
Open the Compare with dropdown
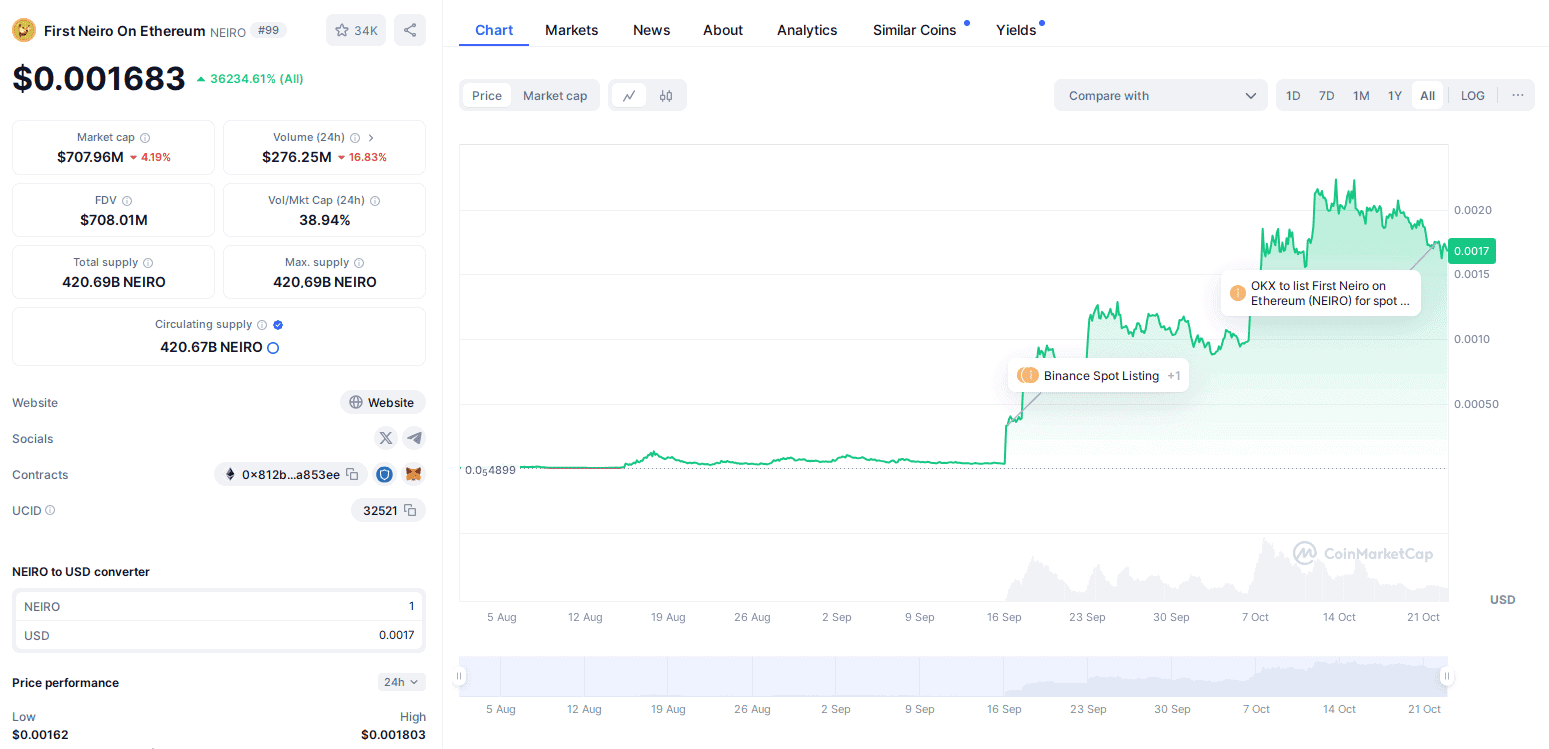point(1161,96)
